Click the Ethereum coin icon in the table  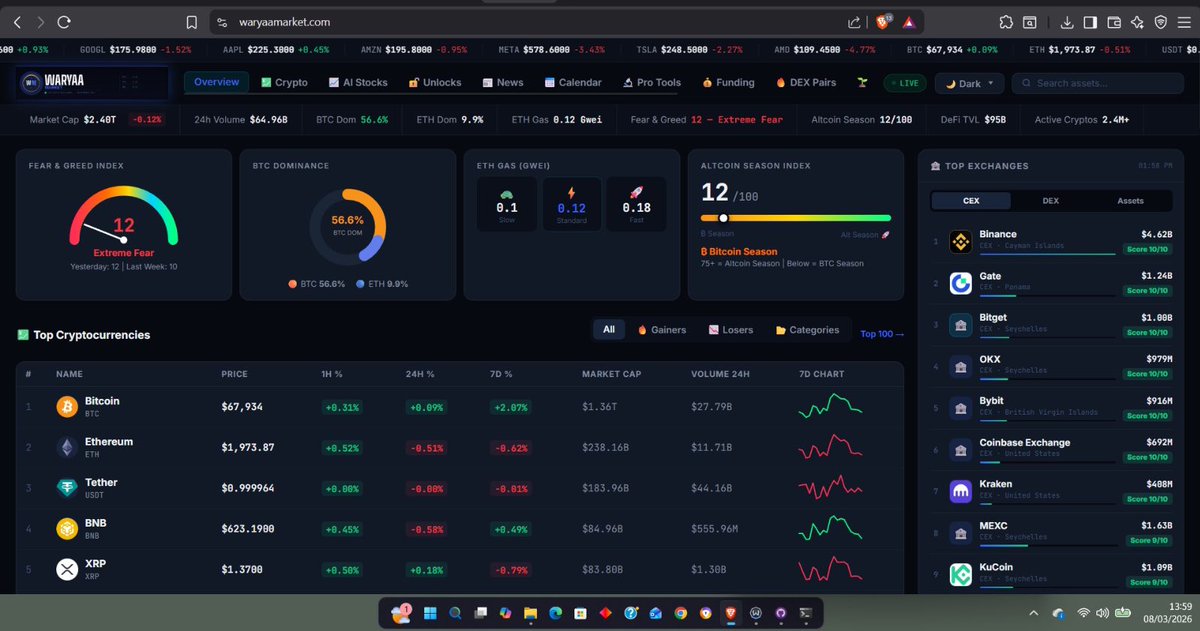[67, 447]
